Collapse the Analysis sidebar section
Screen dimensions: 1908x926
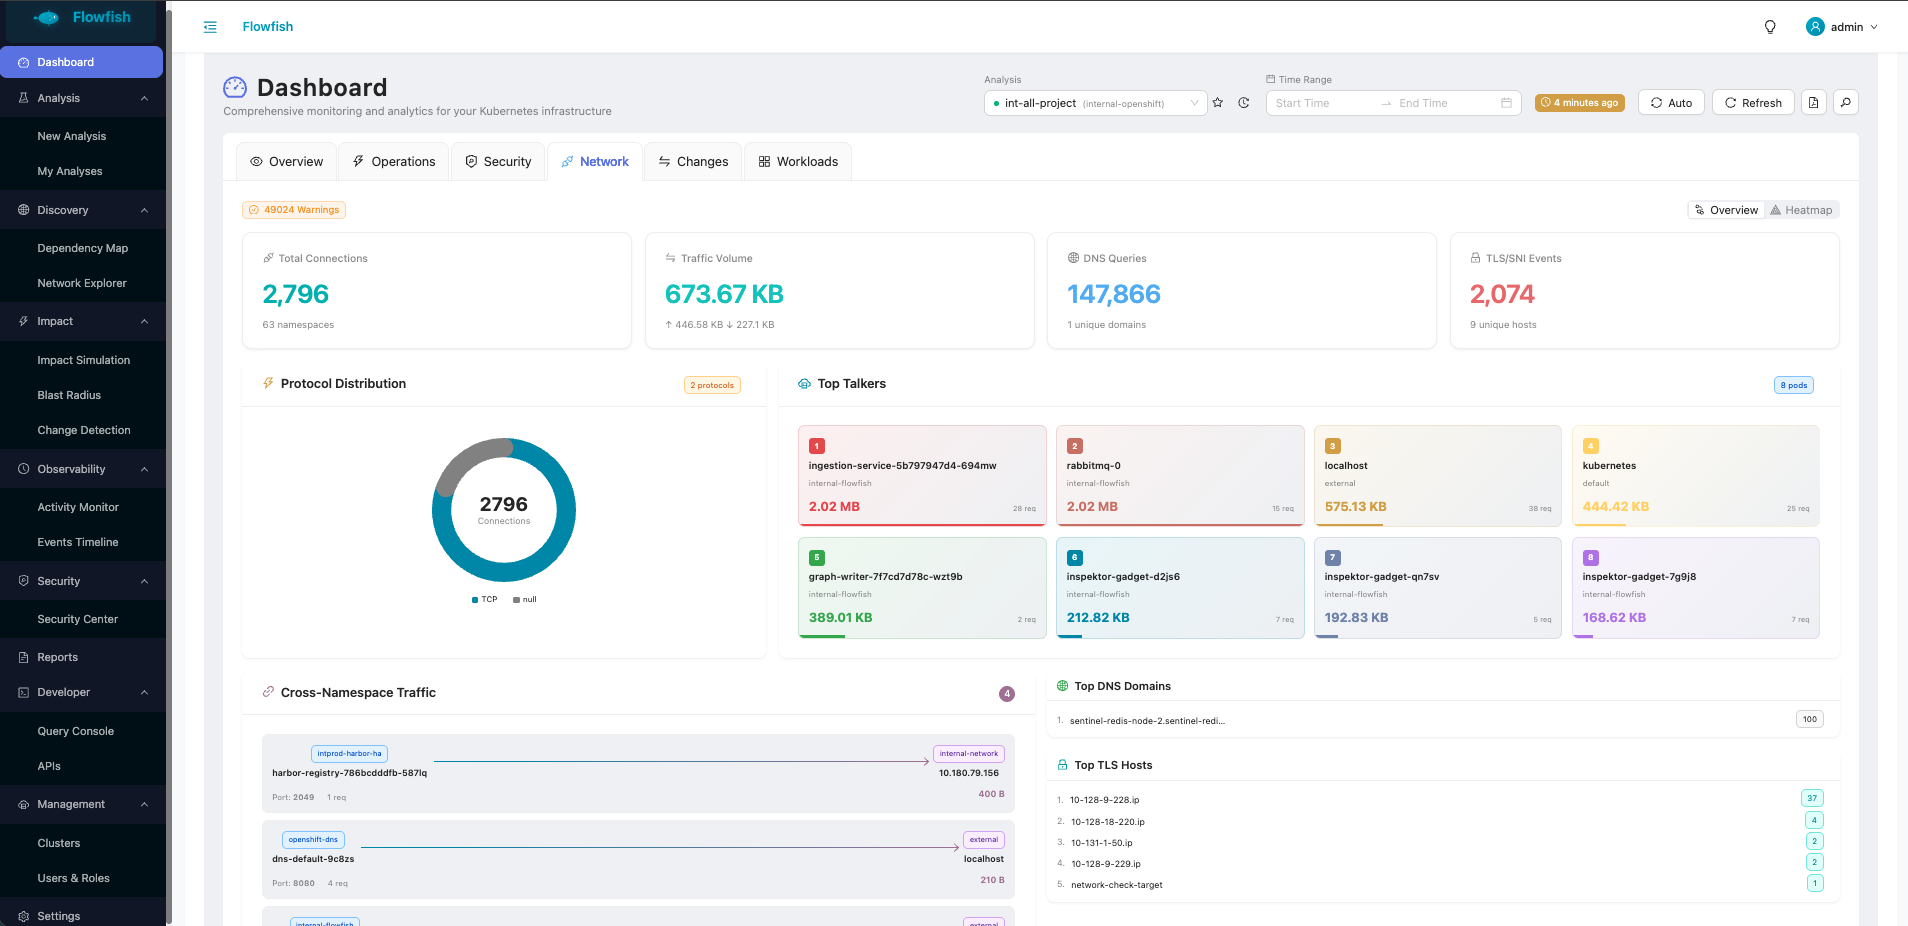83,98
